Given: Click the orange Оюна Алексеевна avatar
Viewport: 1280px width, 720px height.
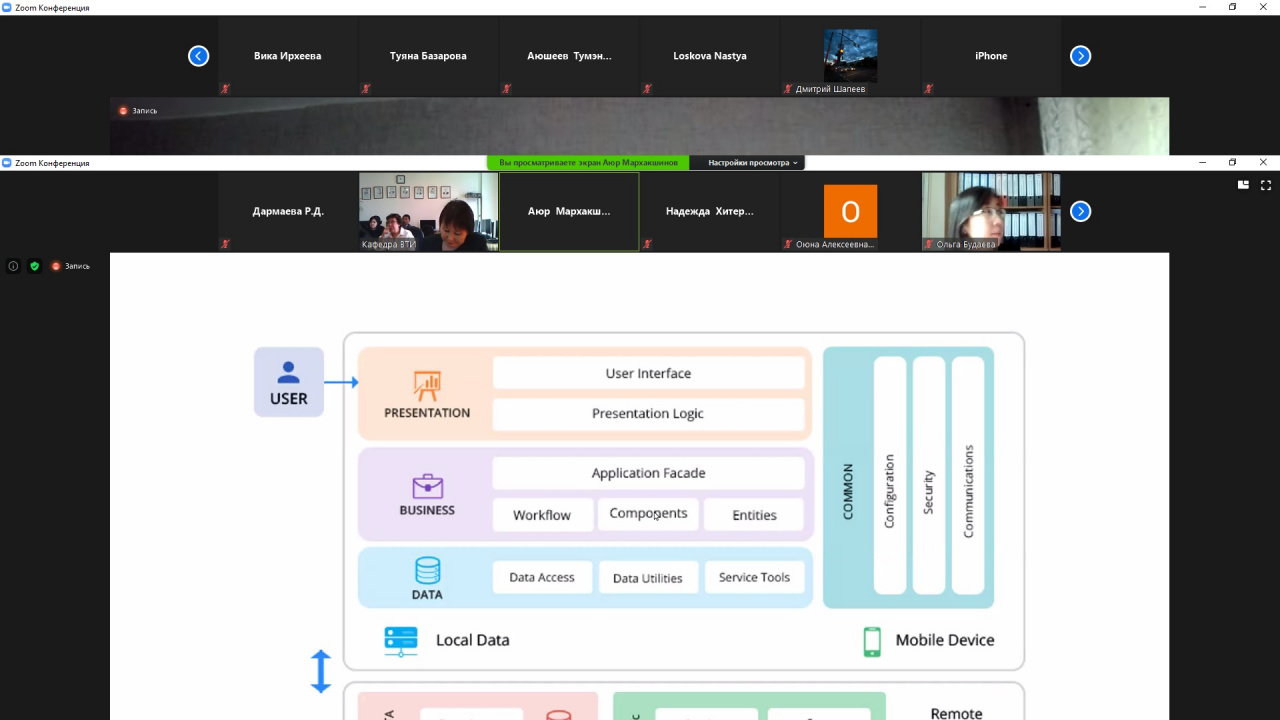Looking at the screenshot, I should [850, 211].
